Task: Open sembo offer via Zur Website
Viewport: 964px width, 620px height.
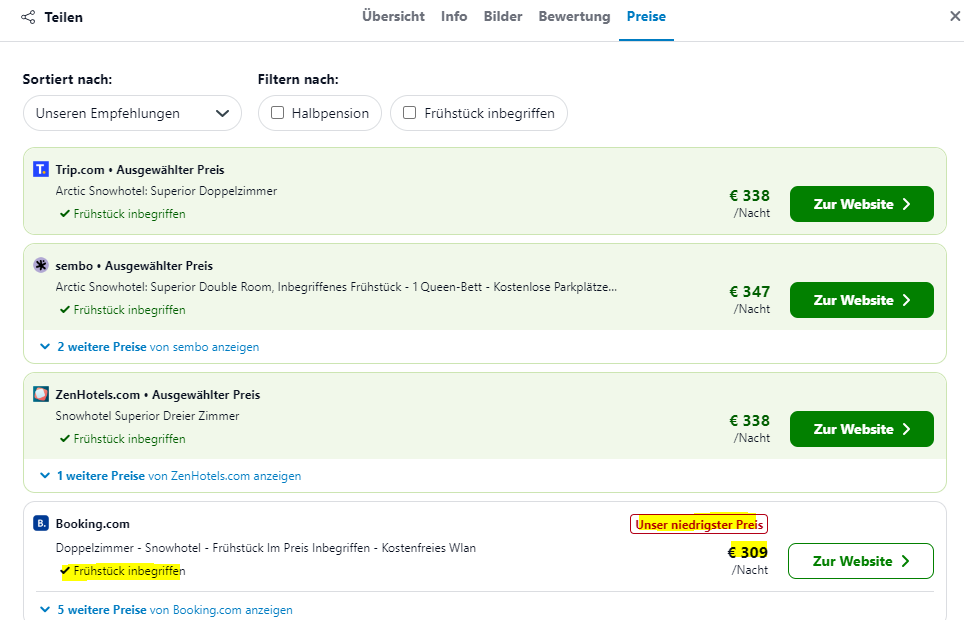Action: 862,300
